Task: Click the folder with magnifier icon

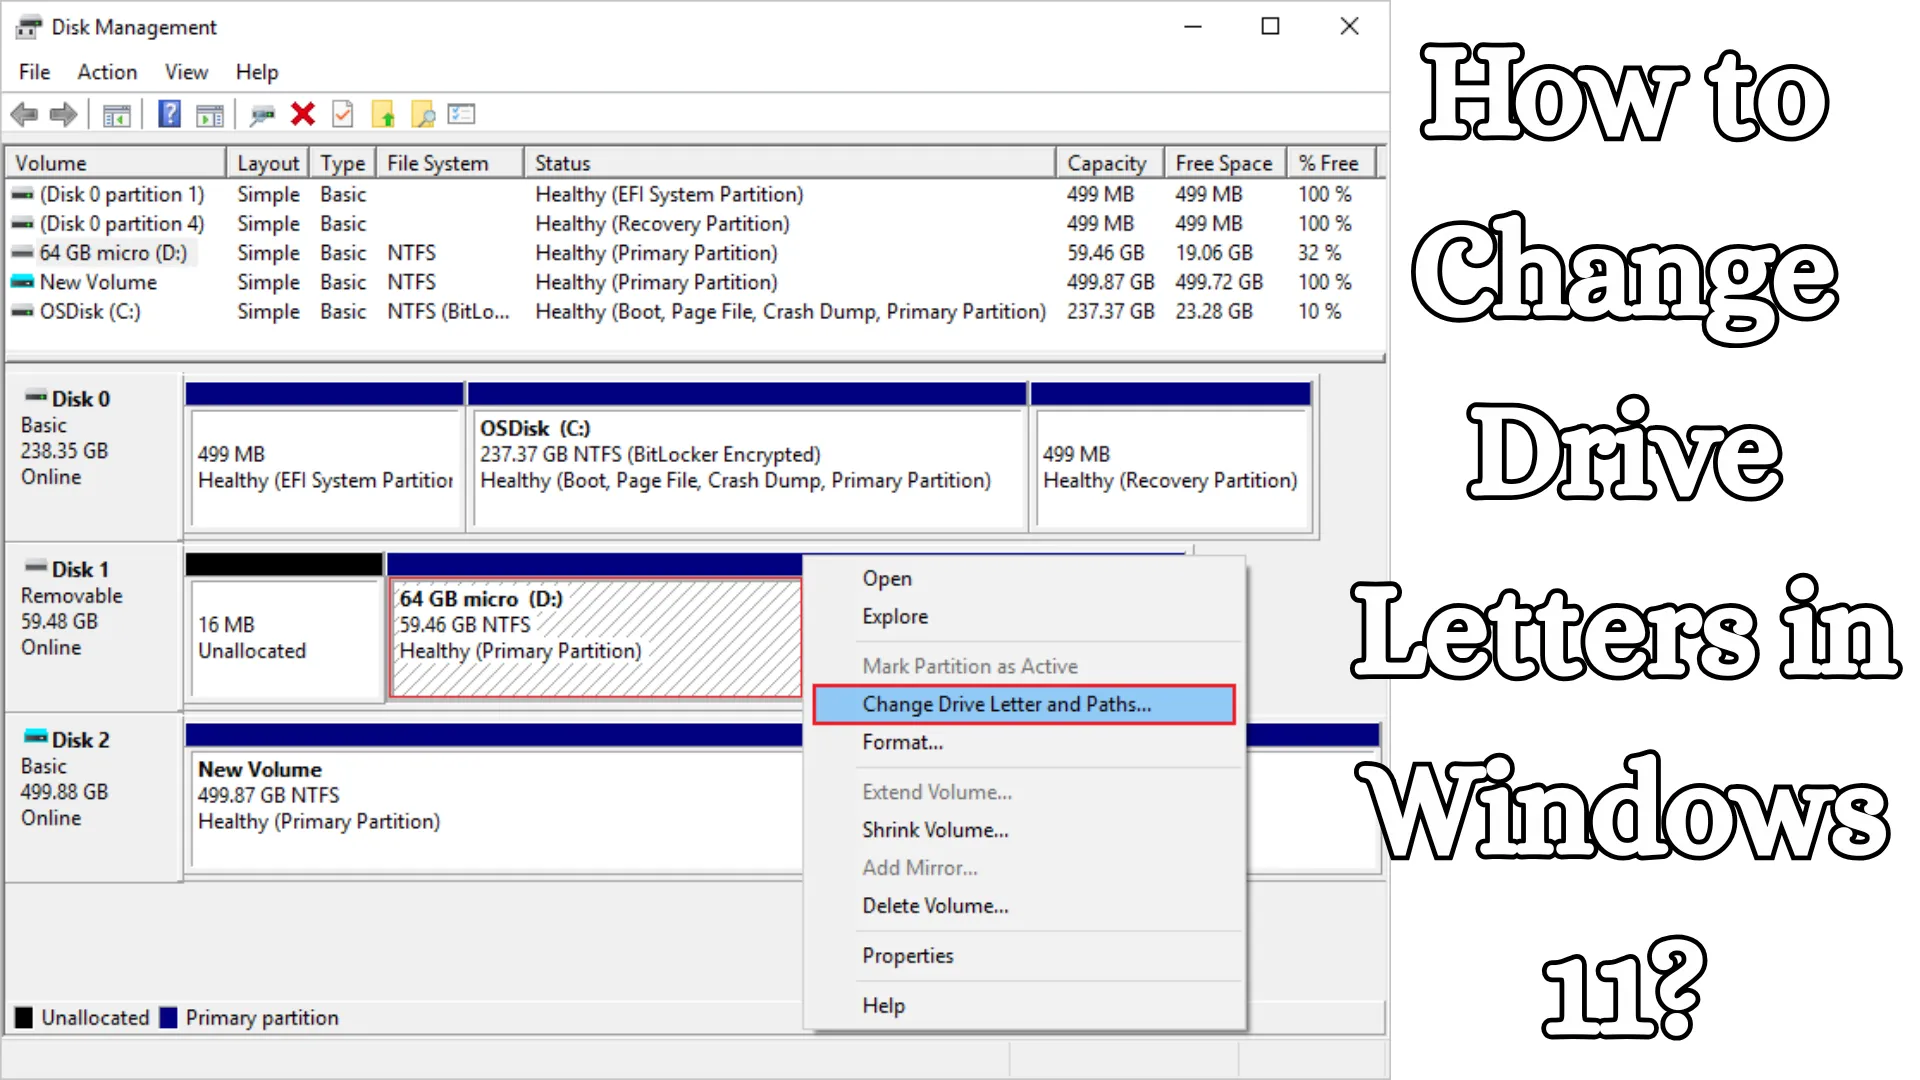Action: tap(423, 115)
